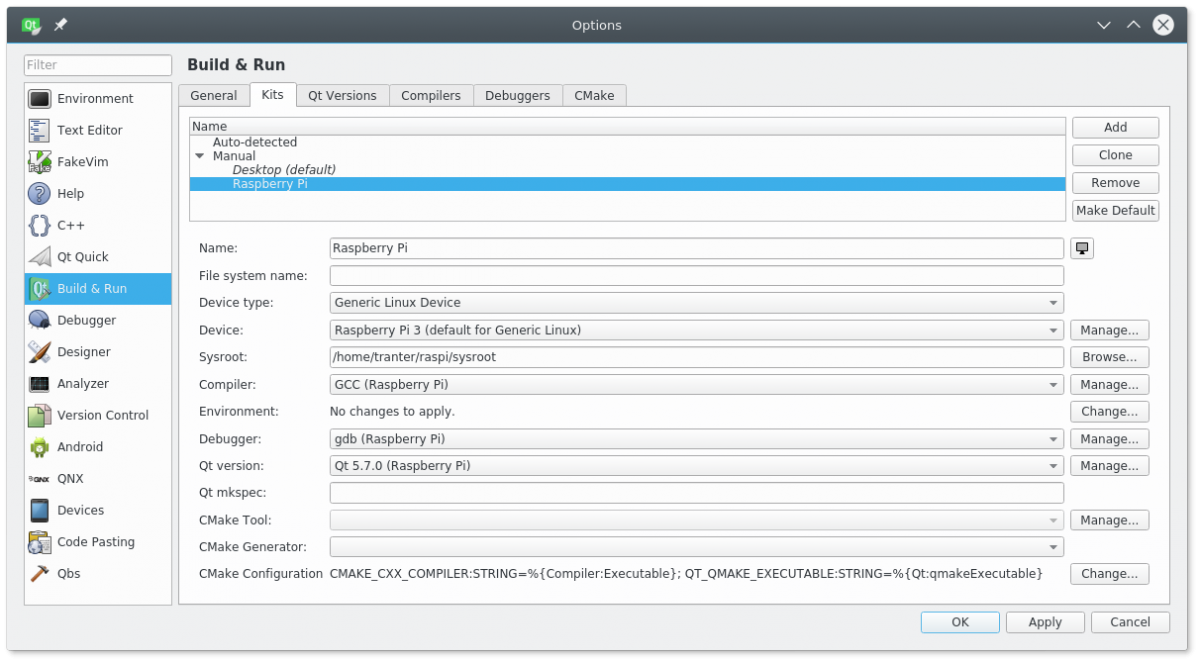Image resolution: width=1200 pixels, height=663 pixels.
Task: Click the C++ braces icon
Action: click(x=40, y=225)
